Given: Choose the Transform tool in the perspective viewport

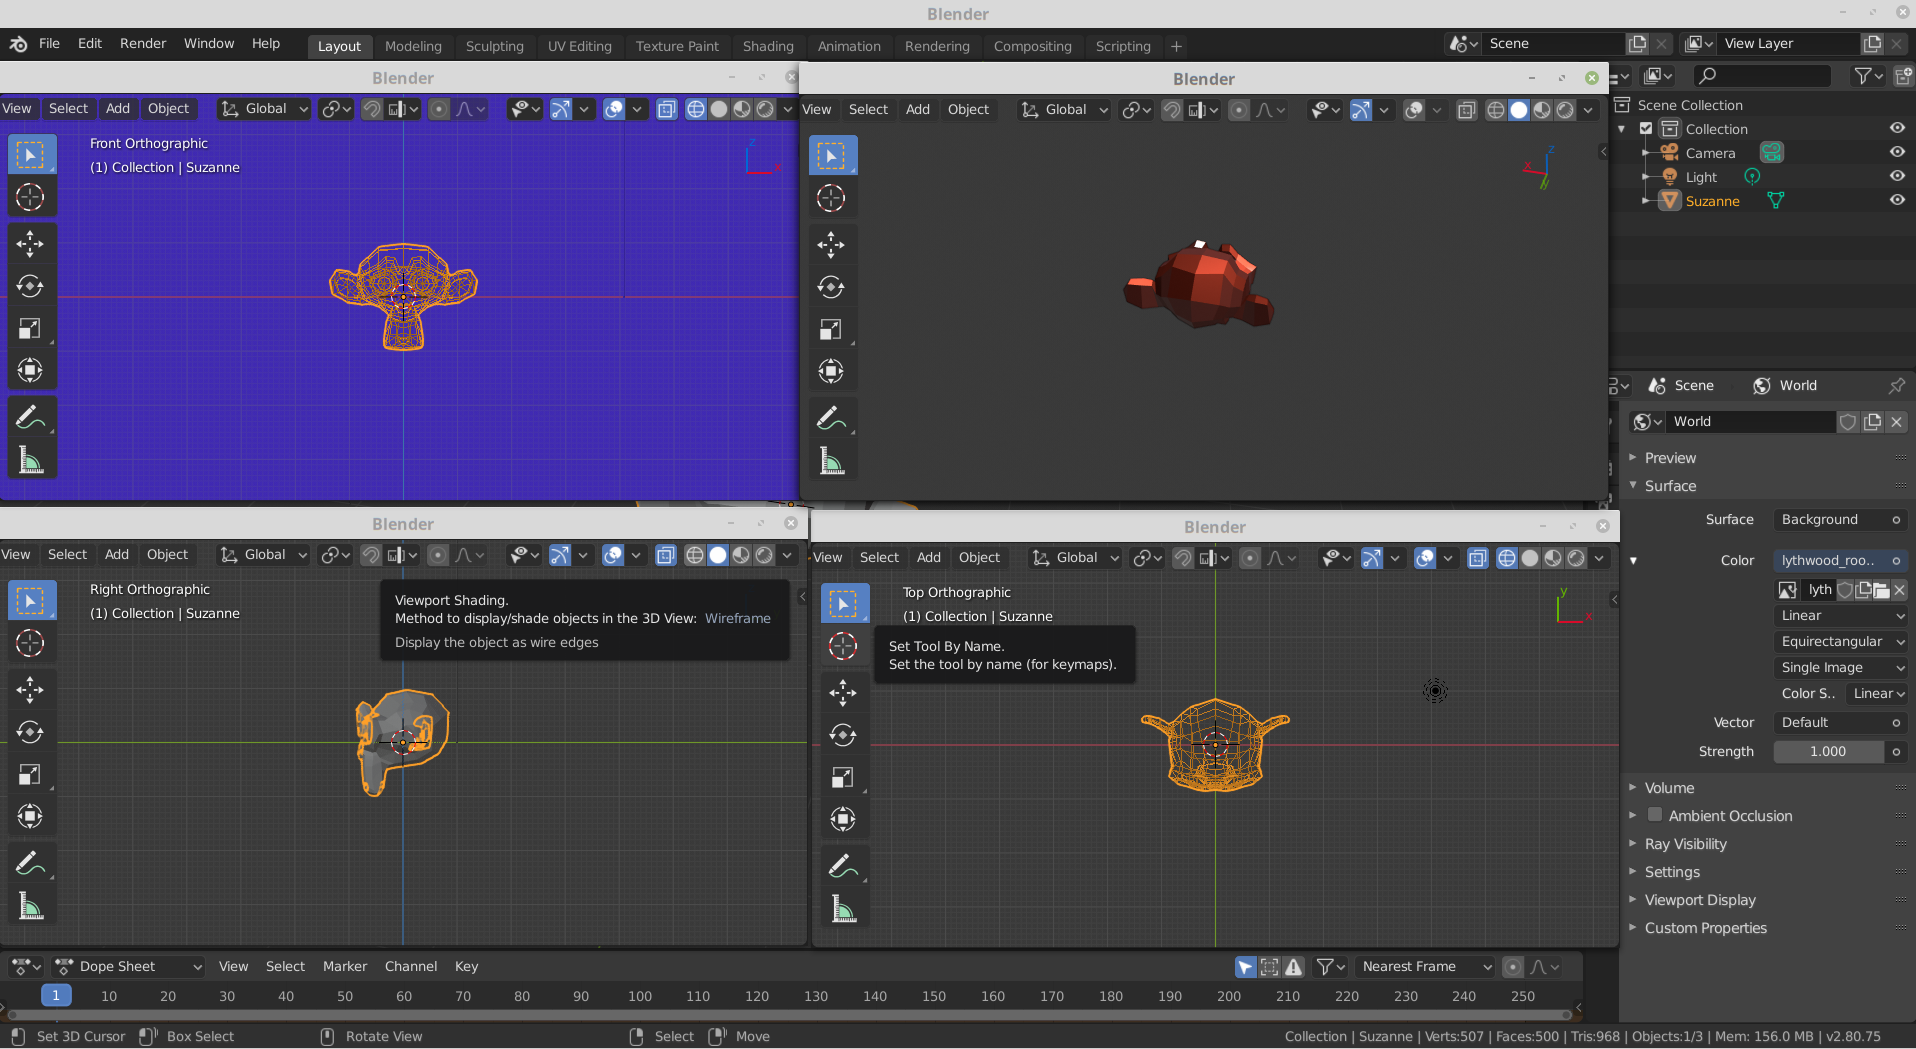Looking at the screenshot, I should point(831,372).
